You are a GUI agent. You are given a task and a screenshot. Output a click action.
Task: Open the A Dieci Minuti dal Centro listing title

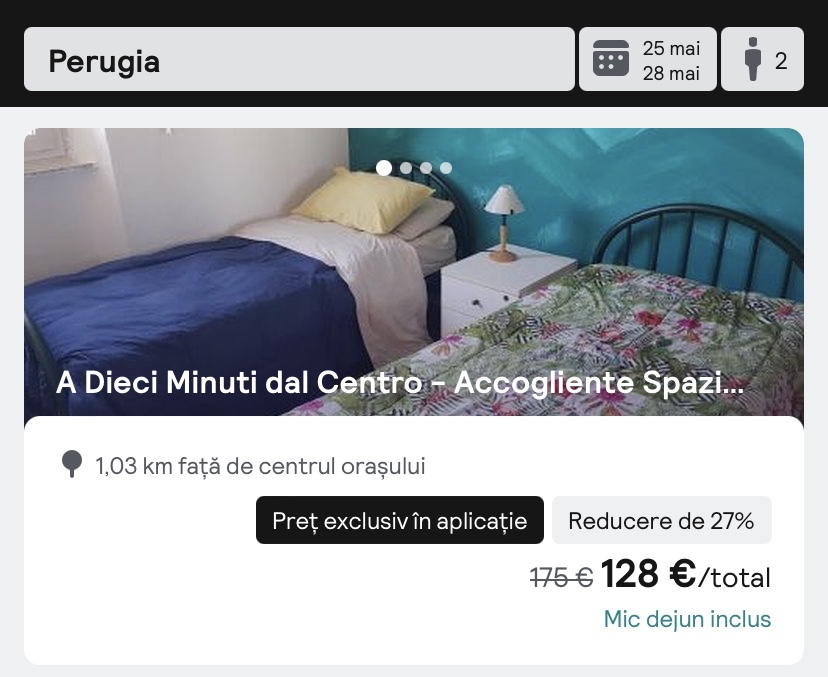pos(400,382)
